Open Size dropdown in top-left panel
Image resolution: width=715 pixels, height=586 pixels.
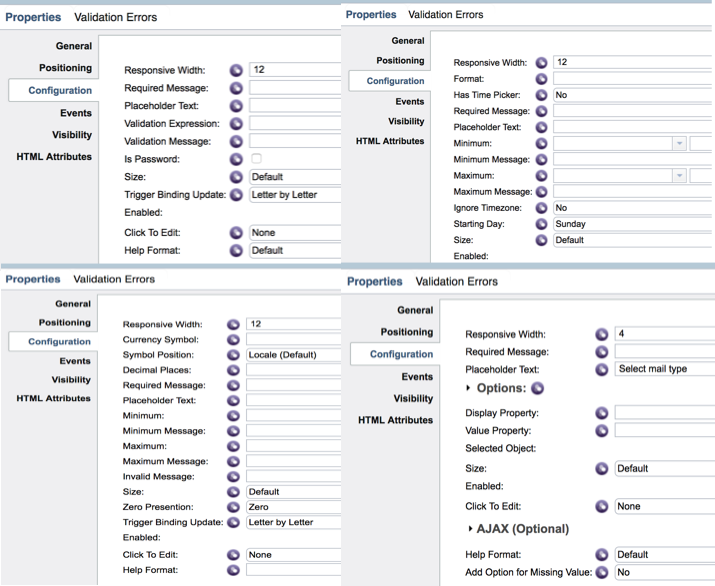295,177
